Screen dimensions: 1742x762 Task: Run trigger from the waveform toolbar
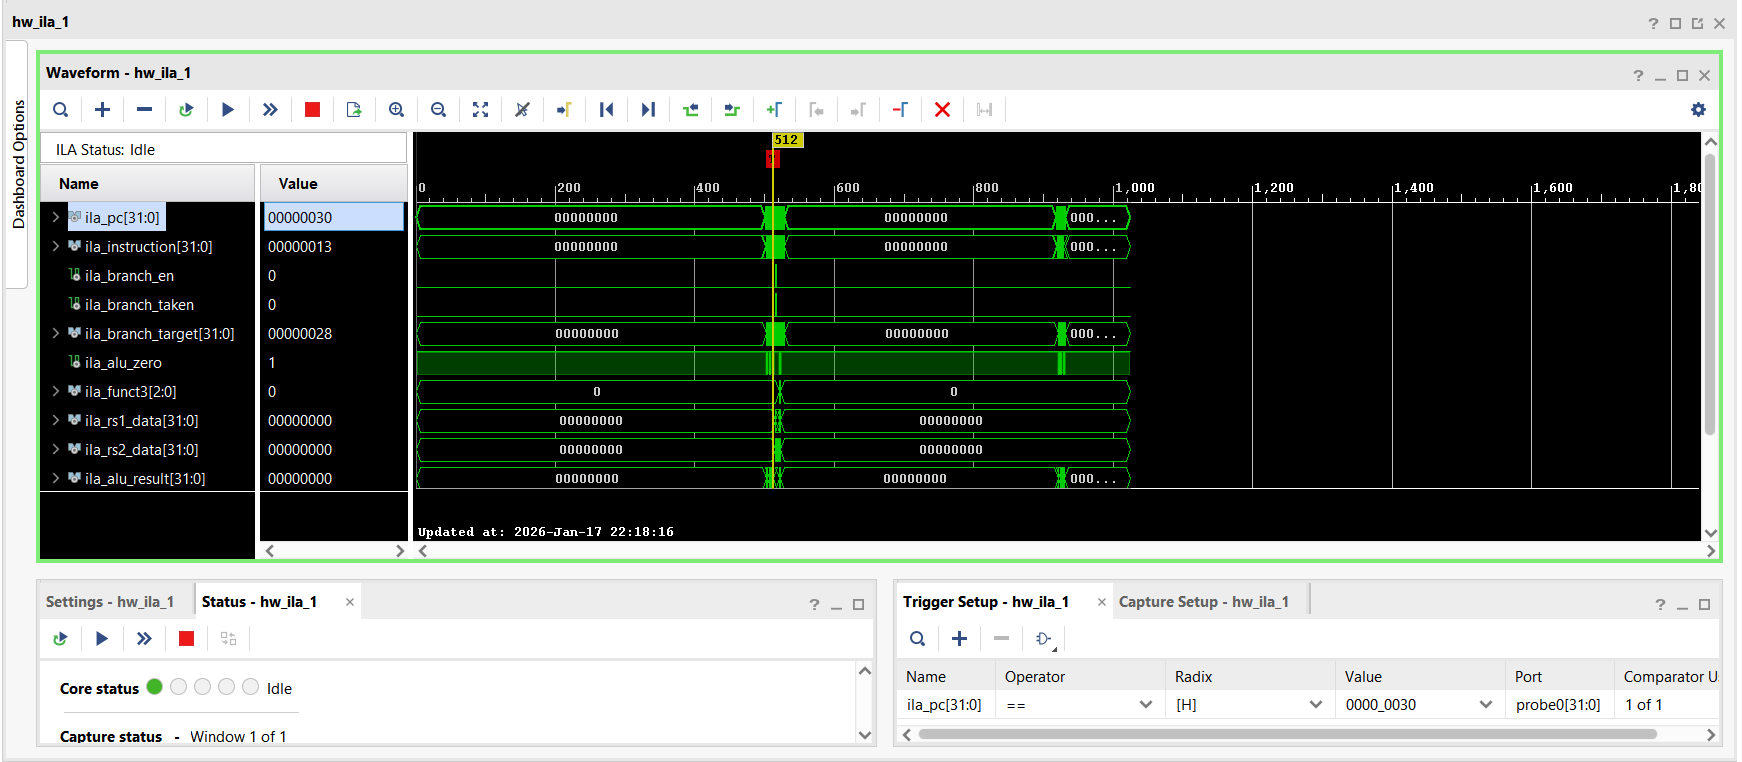[x=228, y=110]
